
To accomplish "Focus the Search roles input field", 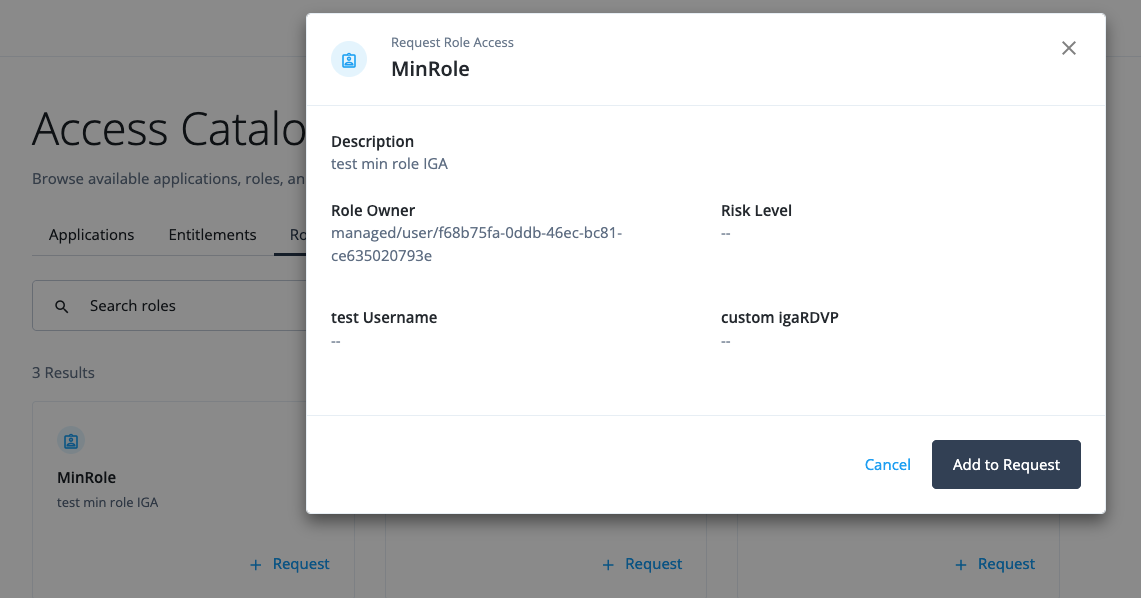I will click(x=190, y=306).
